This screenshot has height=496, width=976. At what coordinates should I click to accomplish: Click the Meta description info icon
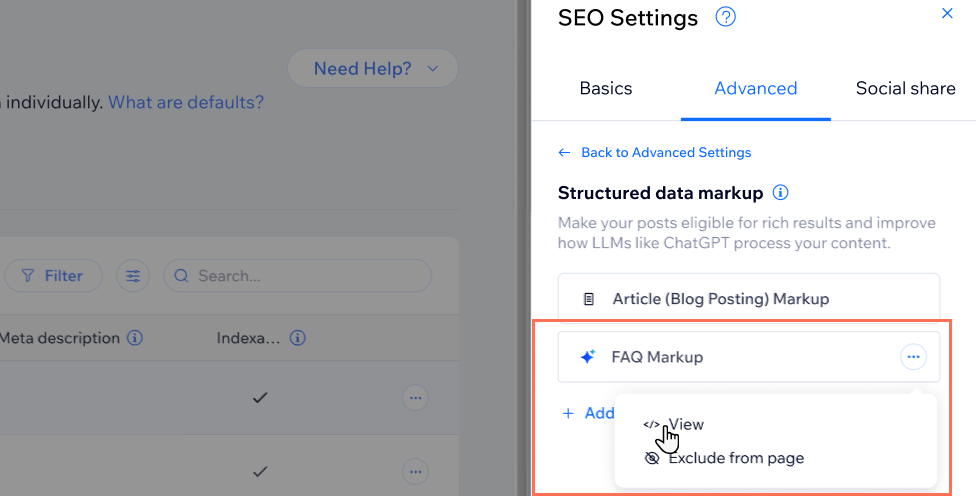tap(135, 338)
